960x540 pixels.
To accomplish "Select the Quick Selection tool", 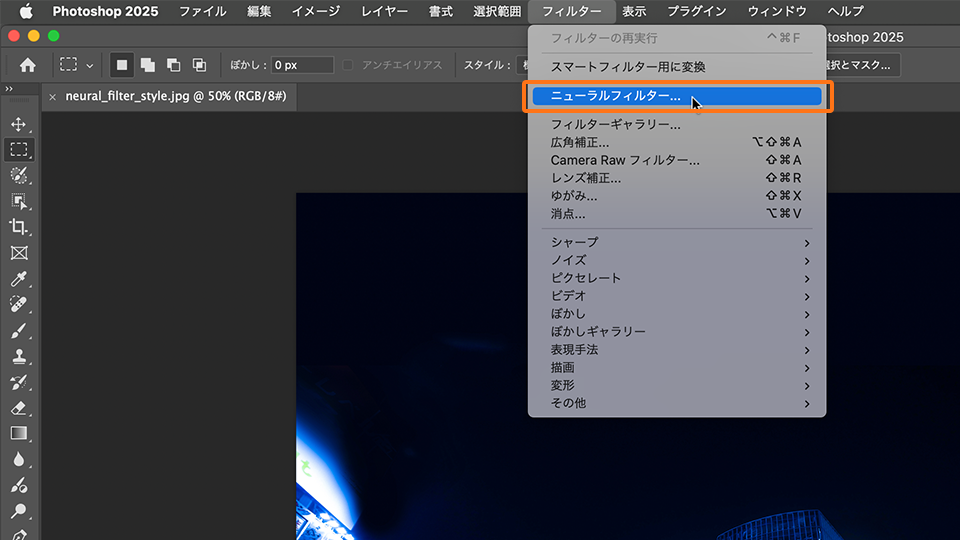I will [18, 176].
